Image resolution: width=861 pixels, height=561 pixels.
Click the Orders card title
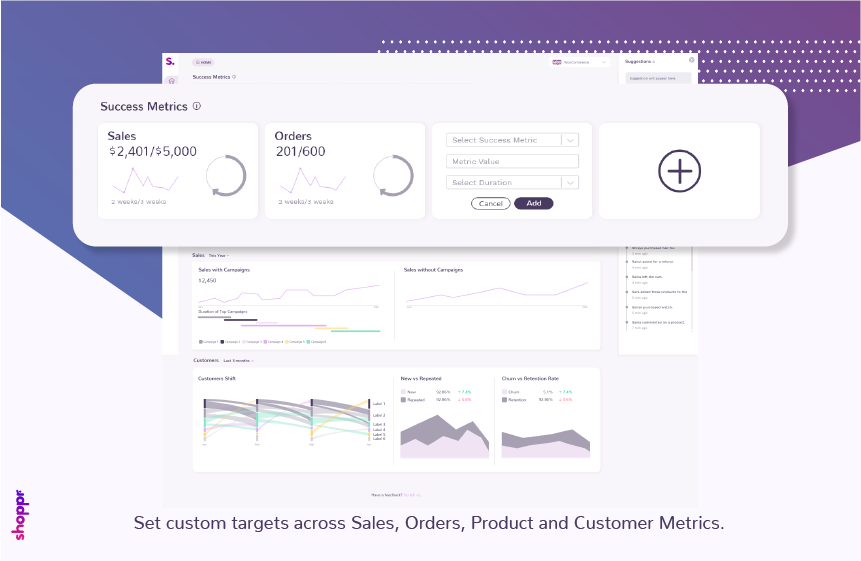293,136
